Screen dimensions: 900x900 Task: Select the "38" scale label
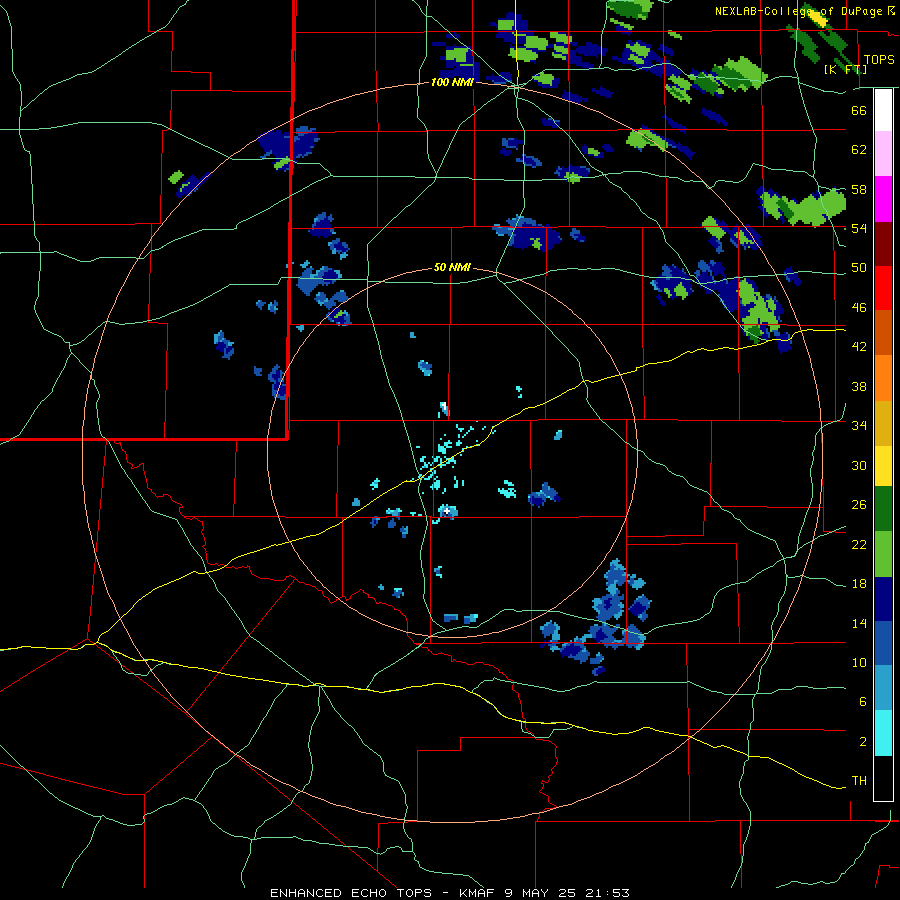tap(859, 386)
